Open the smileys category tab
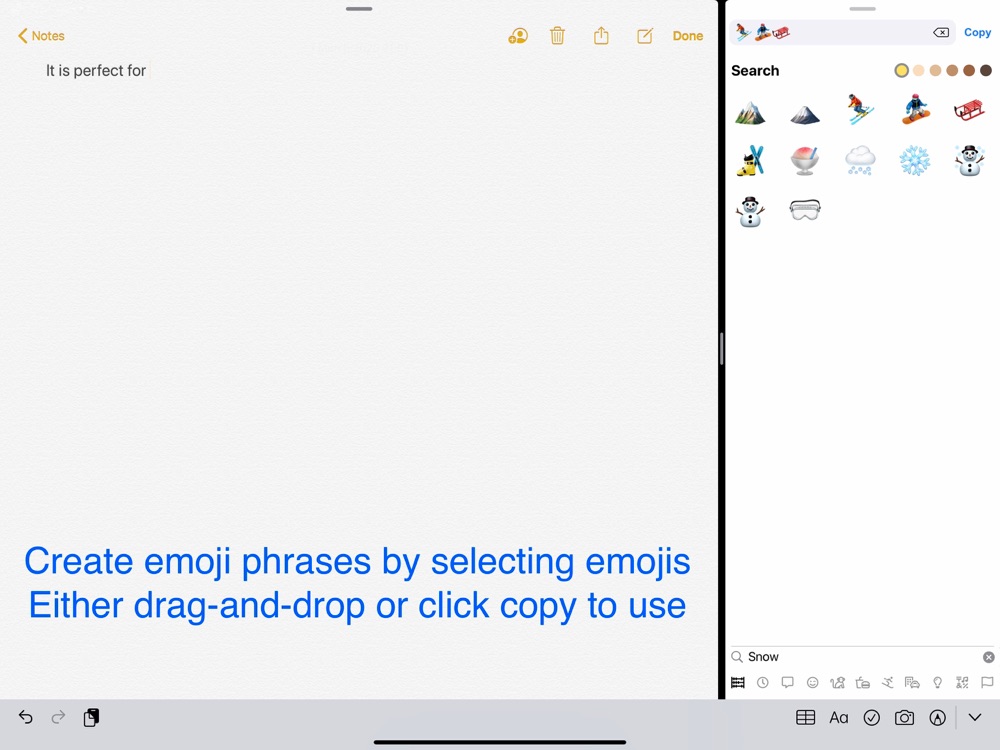Viewport: 1000px width, 750px height. [x=812, y=682]
